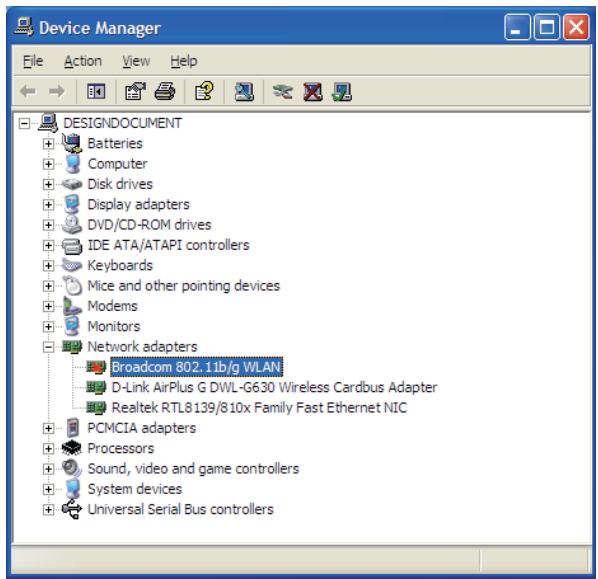598x579 pixels.
Task: Expand the Modems node
Action: click(48, 306)
